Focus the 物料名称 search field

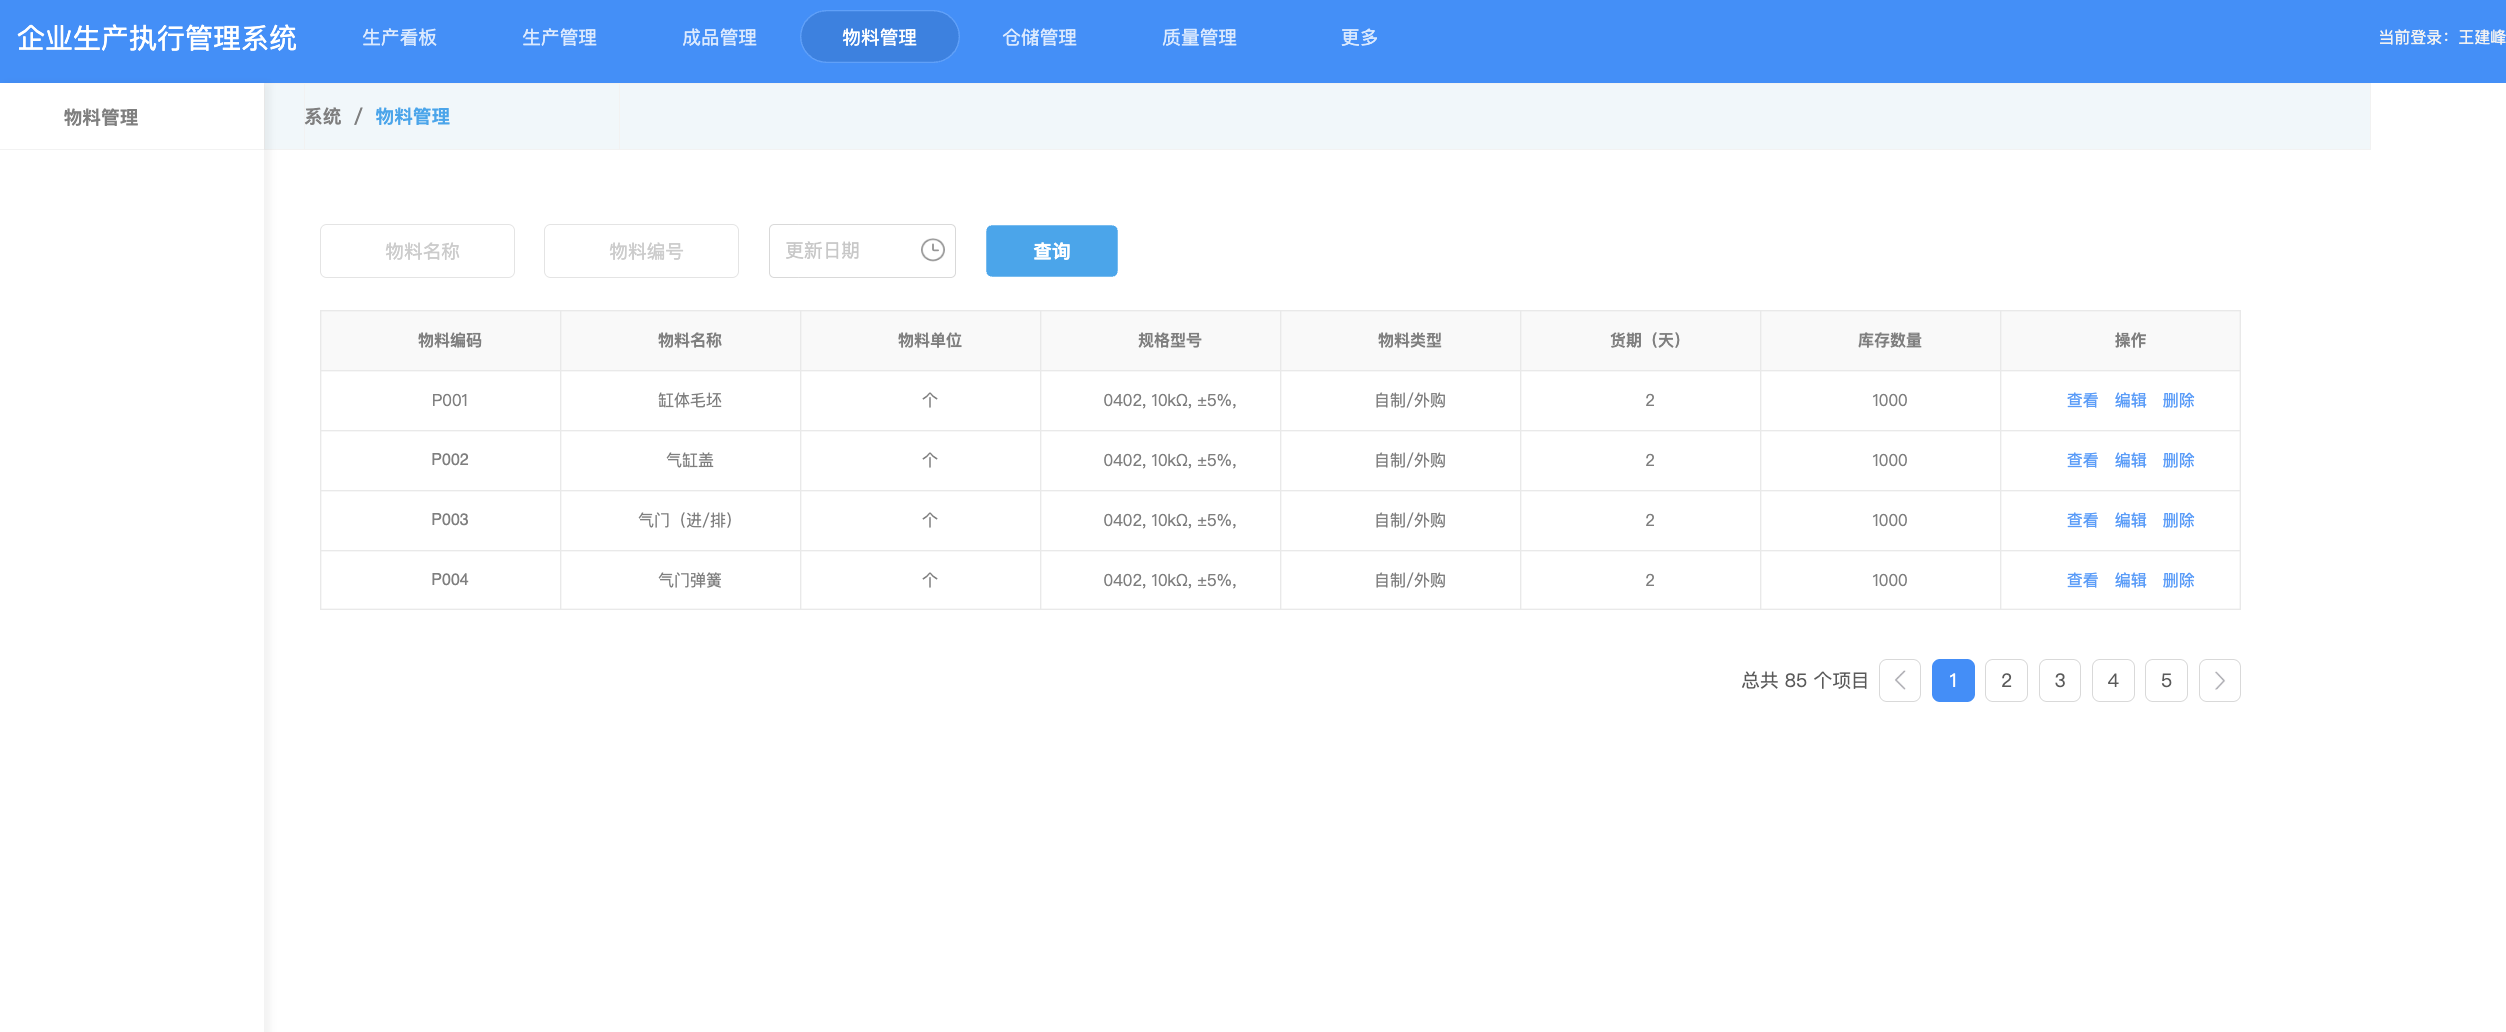pos(417,251)
